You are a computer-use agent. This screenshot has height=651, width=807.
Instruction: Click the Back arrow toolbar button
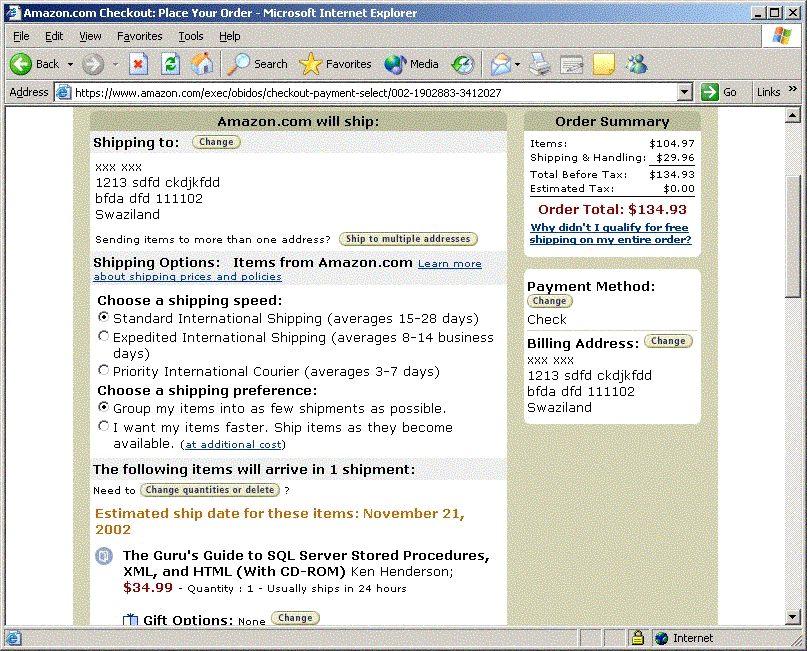(34, 64)
